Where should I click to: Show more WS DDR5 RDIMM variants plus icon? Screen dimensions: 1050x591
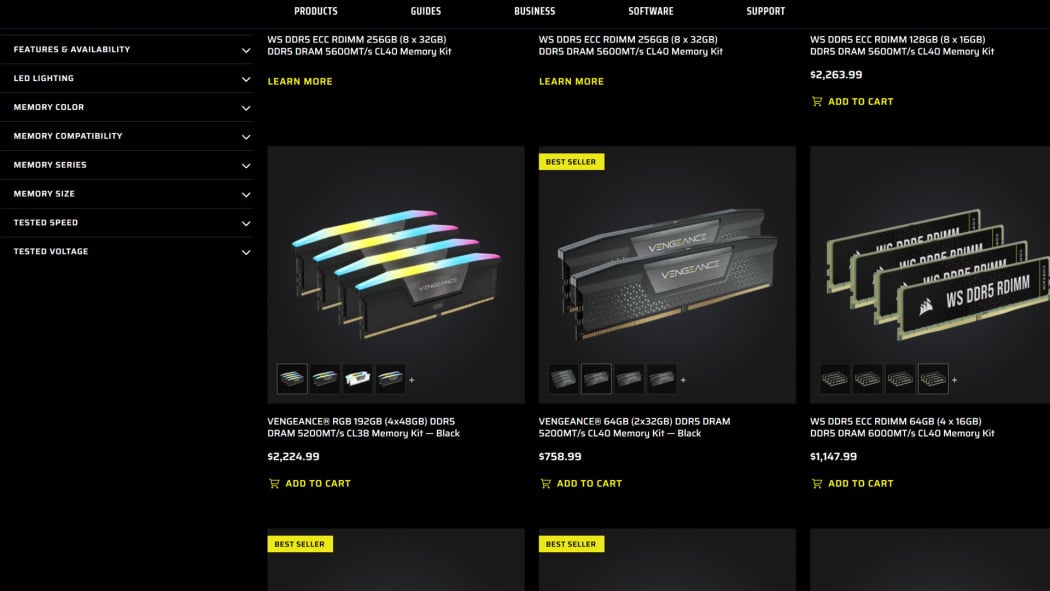[954, 380]
